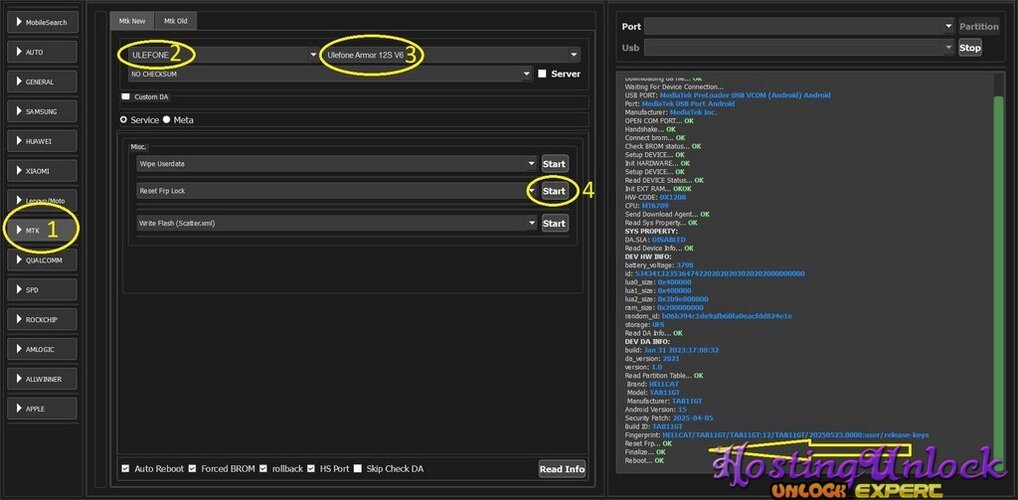This screenshot has width=1018, height=500.
Task: Click the Brand: HELLCAT log line
Action: click(652, 384)
